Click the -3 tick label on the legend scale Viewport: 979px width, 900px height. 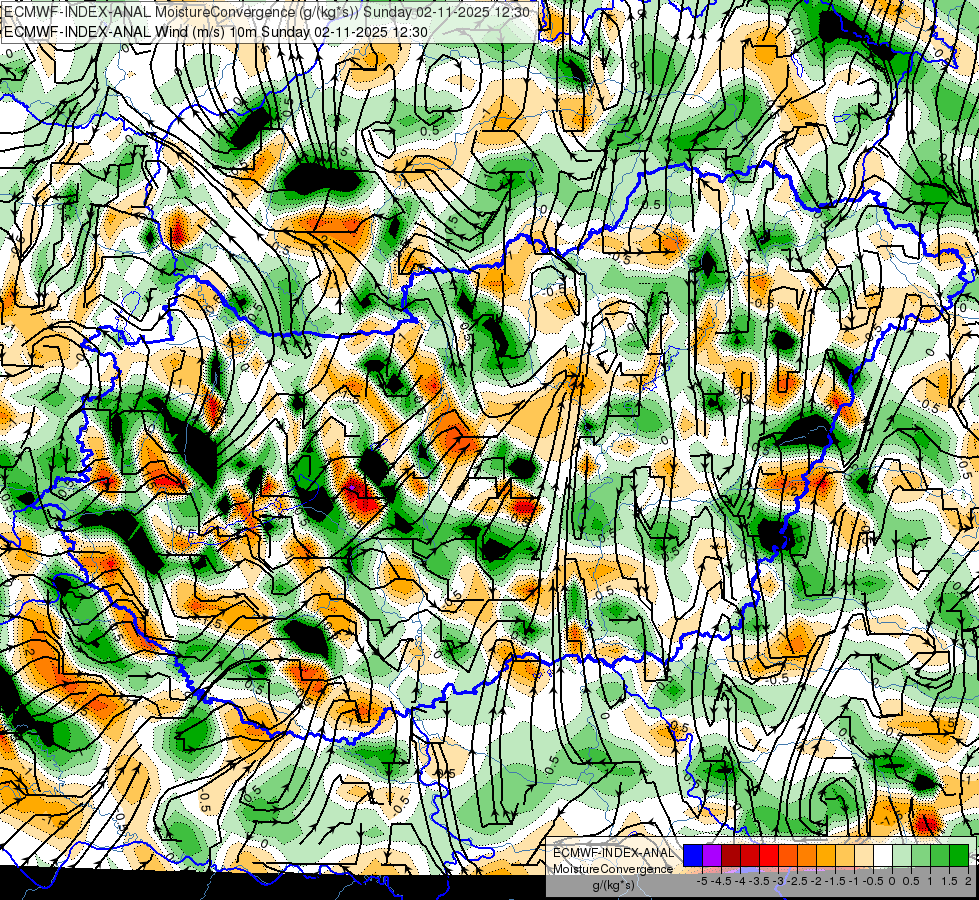tap(778, 881)
